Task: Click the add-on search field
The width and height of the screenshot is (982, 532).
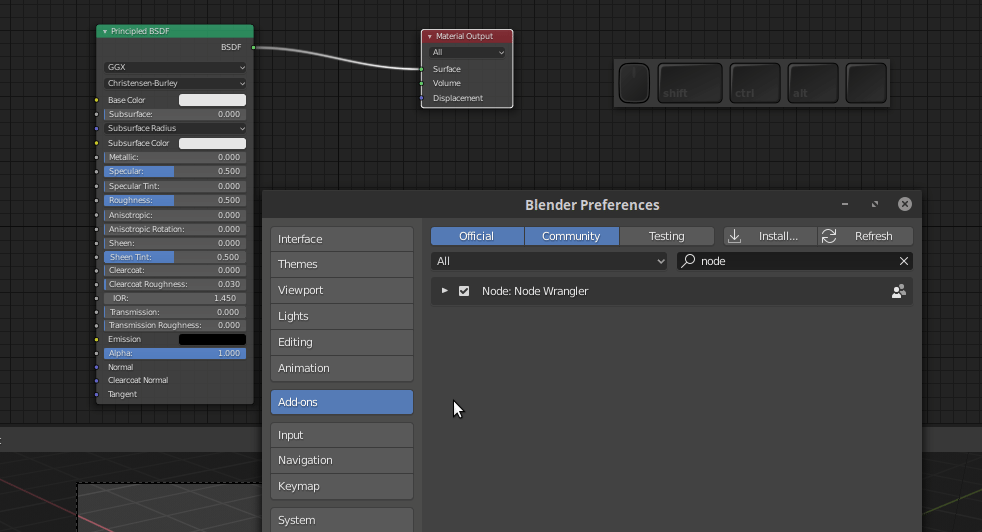Action: 795,261
